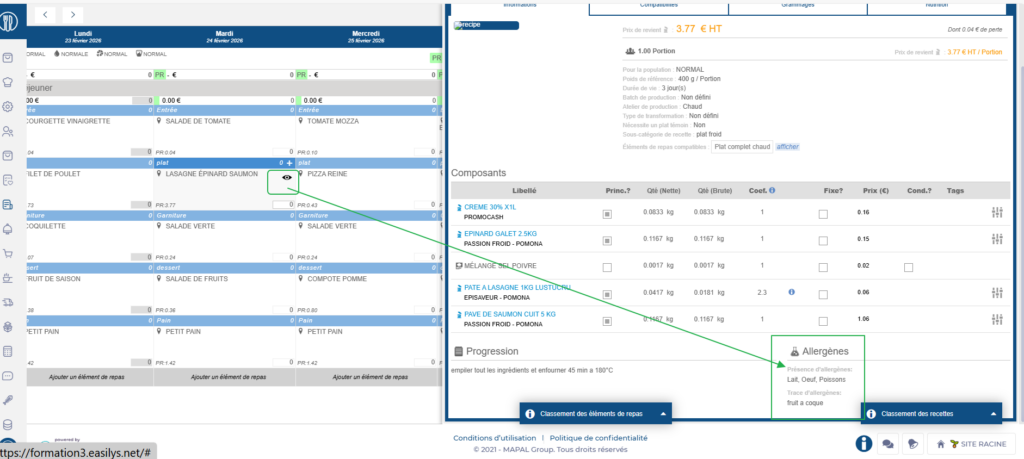Viewport: 1024px width, 459px height.
Task: Open the chat bubbles icon in footer
Action: click(887, 443)
